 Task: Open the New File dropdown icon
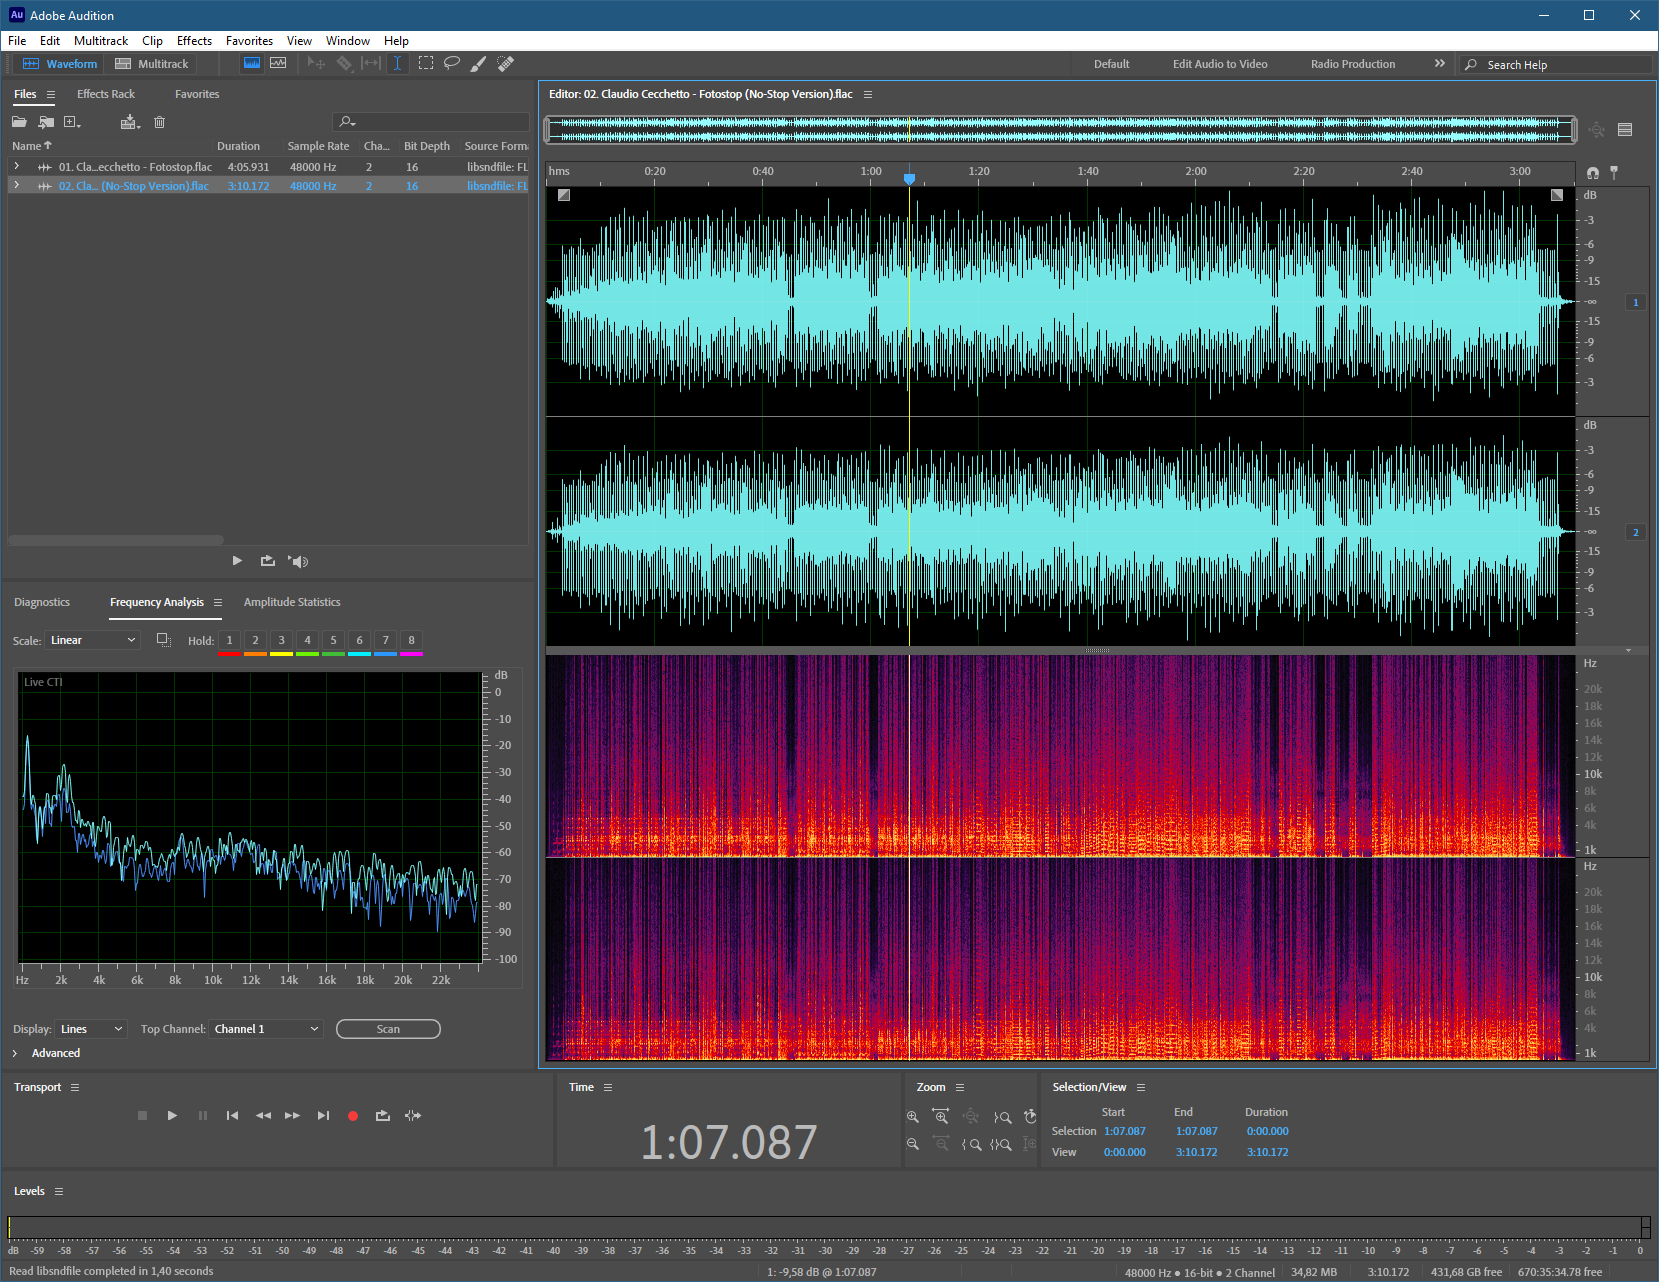coord(72,122)
